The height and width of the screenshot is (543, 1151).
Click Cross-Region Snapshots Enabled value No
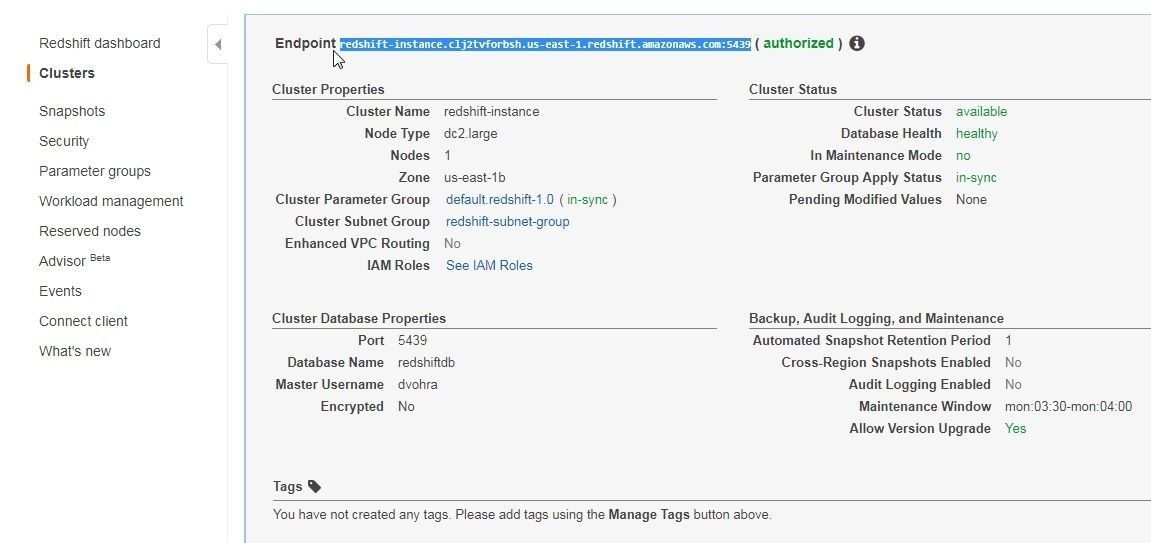pos(1013,362)
